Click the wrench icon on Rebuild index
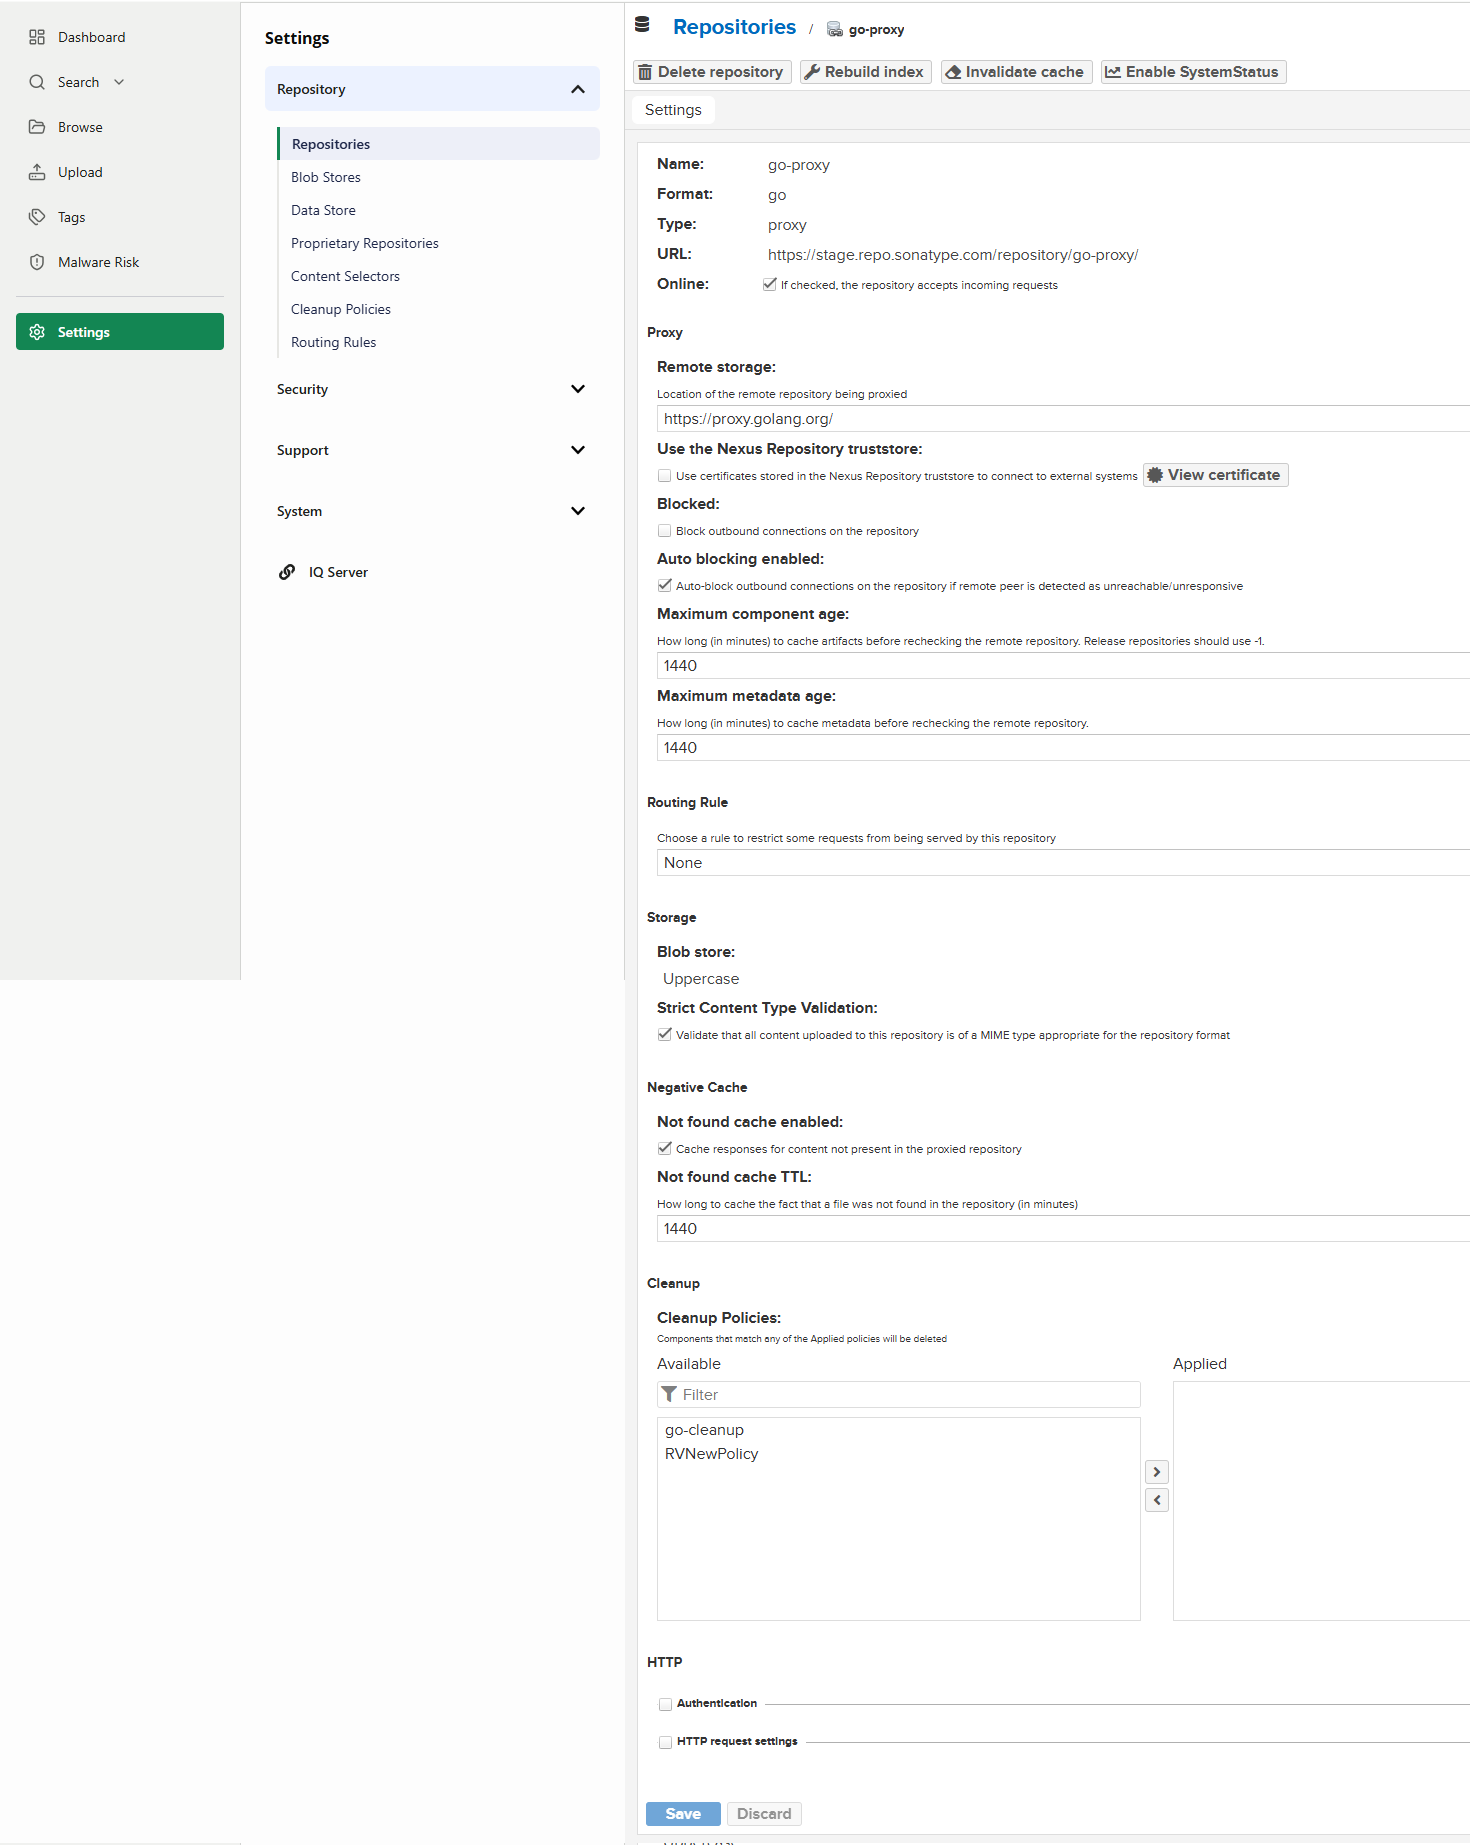The height and width of the screenshot is (1845, 1470). tap(812, 72)
